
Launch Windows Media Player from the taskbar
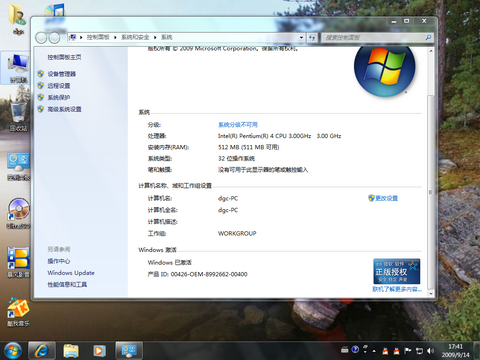[x=99, y=351]
